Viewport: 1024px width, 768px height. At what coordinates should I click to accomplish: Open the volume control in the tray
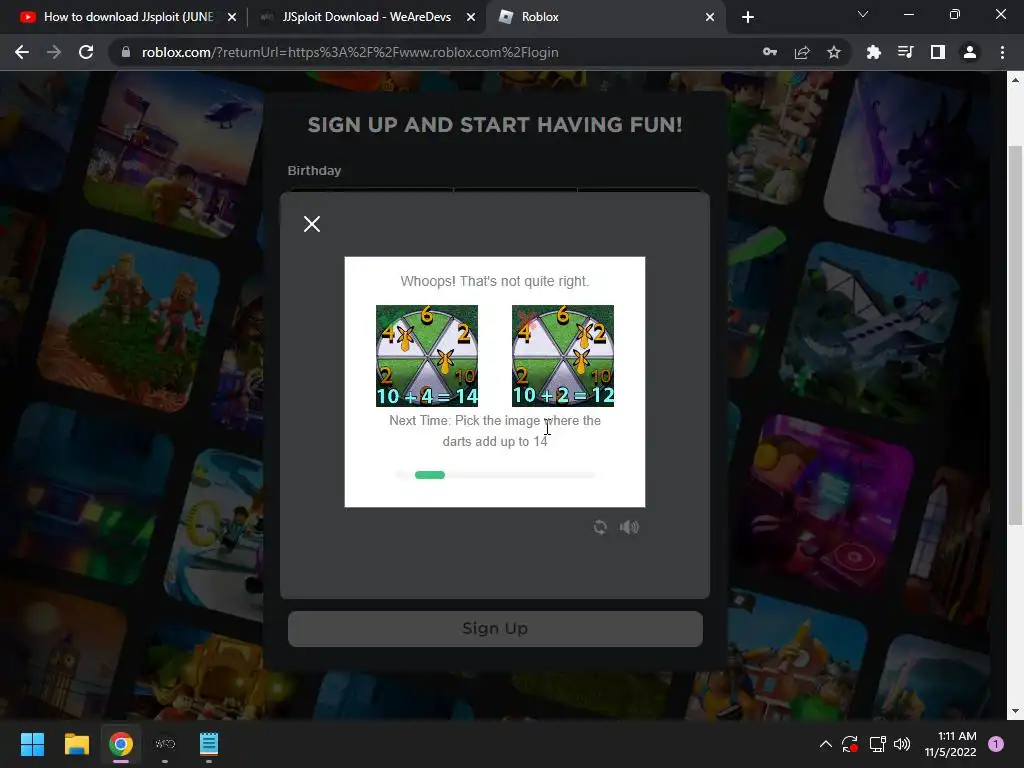coord(902,744)
